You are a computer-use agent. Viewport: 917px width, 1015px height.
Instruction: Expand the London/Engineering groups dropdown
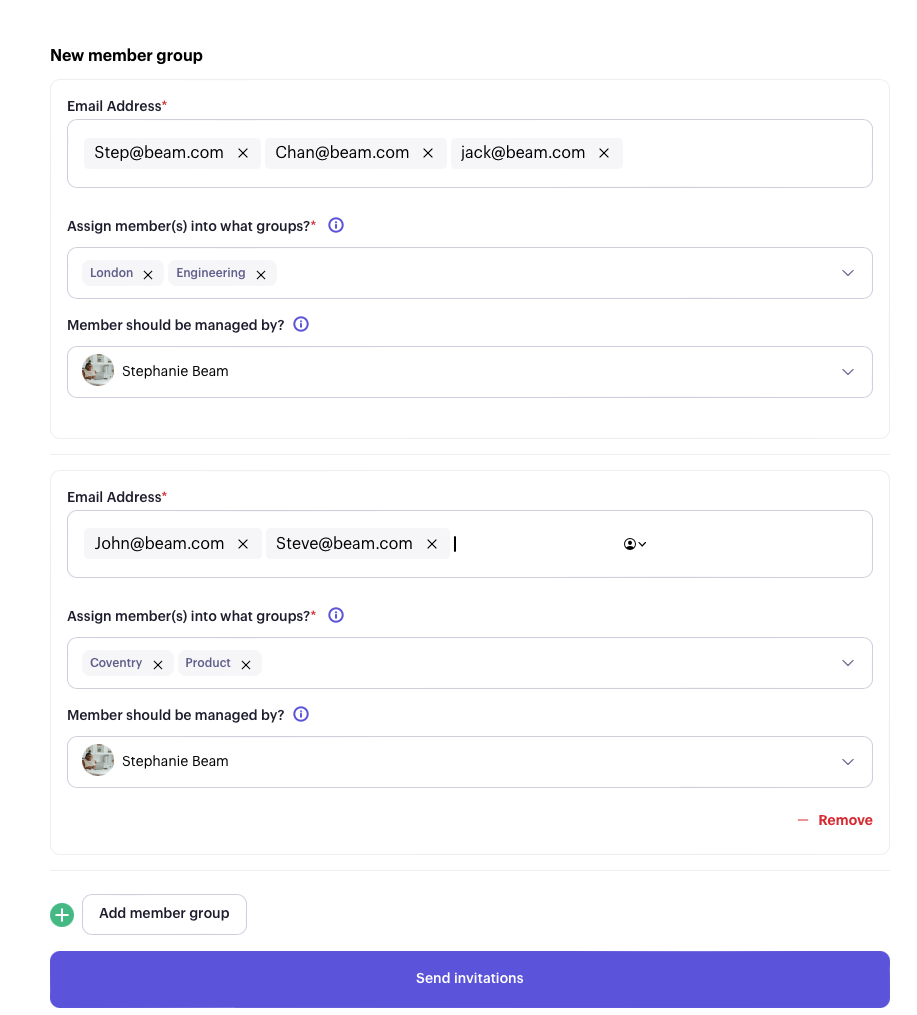(848, 273)
